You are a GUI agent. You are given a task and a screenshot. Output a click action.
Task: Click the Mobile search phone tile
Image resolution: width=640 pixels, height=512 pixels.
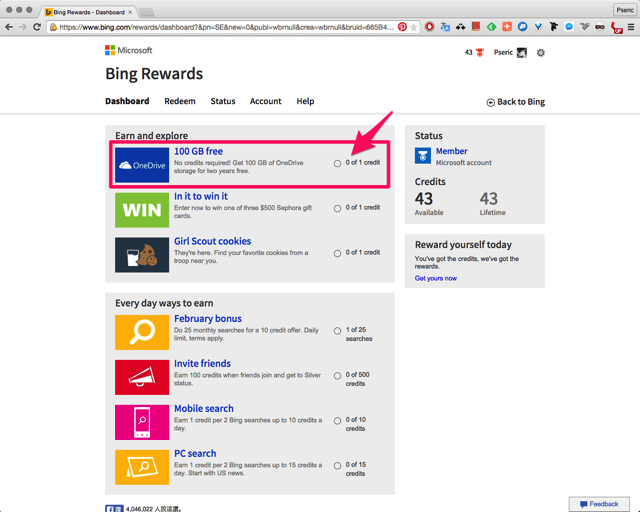click(x=142, y=422)
